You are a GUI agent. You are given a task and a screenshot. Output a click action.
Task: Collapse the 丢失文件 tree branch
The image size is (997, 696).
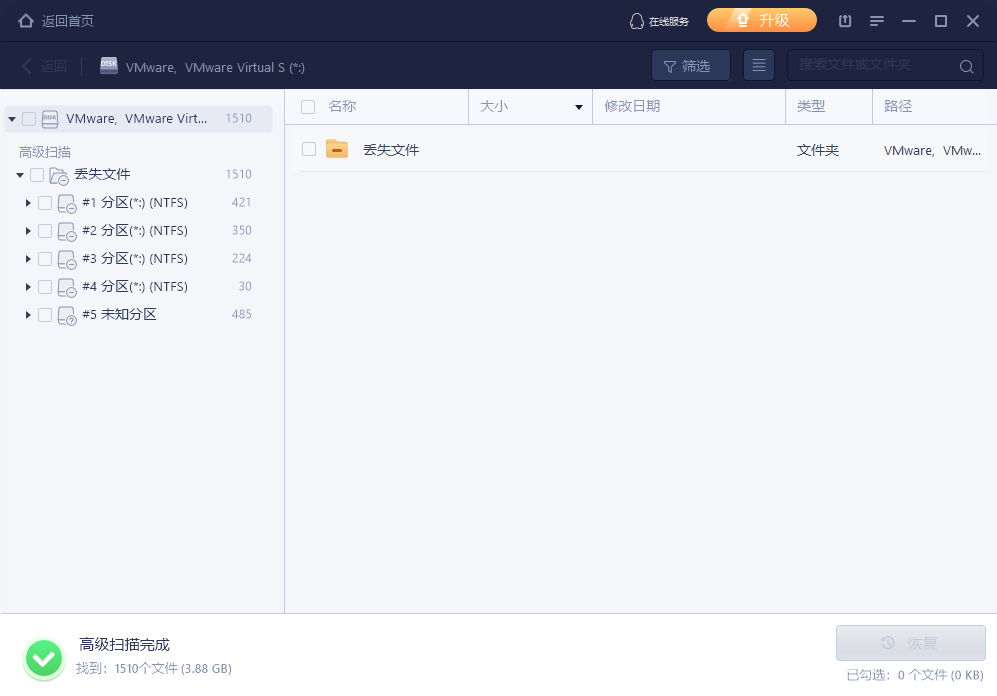[x=20, y=174]
